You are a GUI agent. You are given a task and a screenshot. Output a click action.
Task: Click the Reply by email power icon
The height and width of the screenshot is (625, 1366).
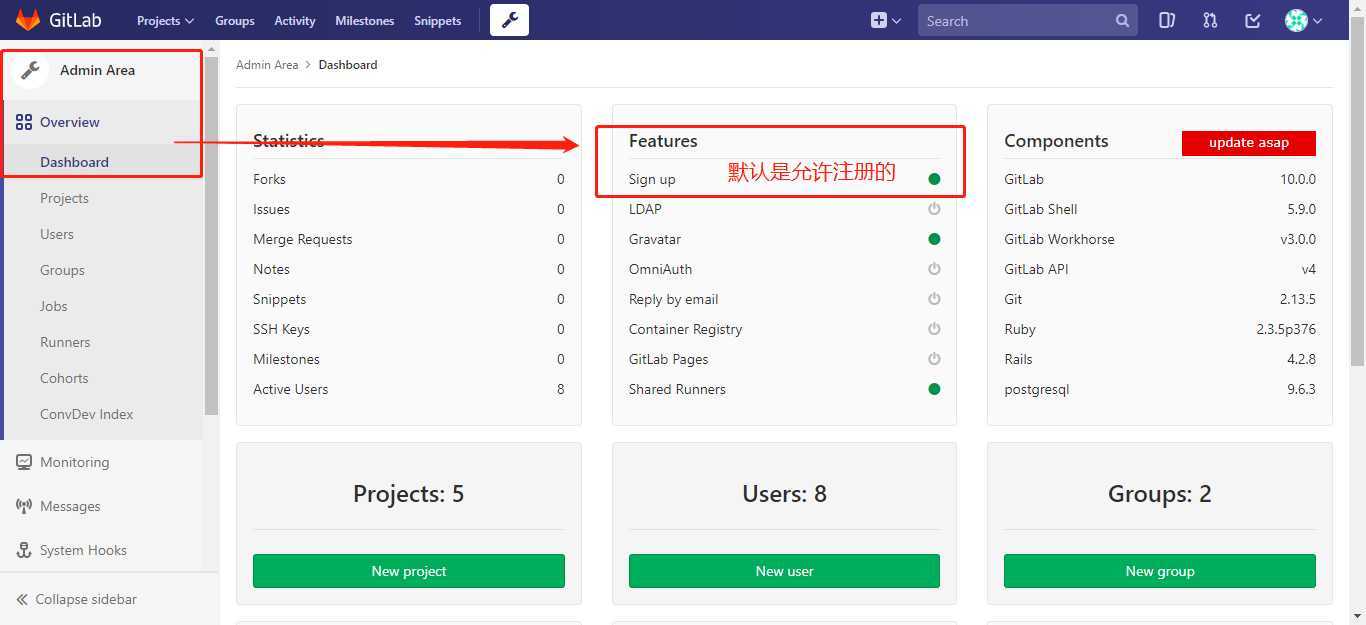pyautogui.click(x=934, y=299)
